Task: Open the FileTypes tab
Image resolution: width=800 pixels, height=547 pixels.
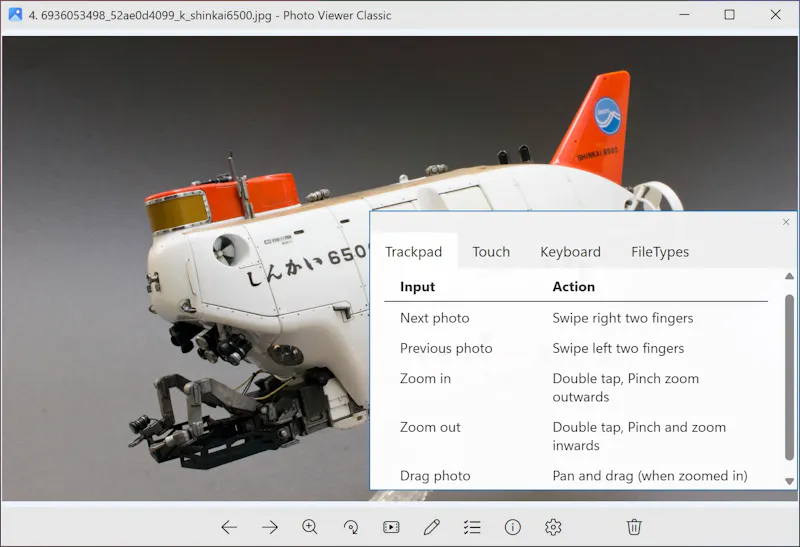Action: 660,252
